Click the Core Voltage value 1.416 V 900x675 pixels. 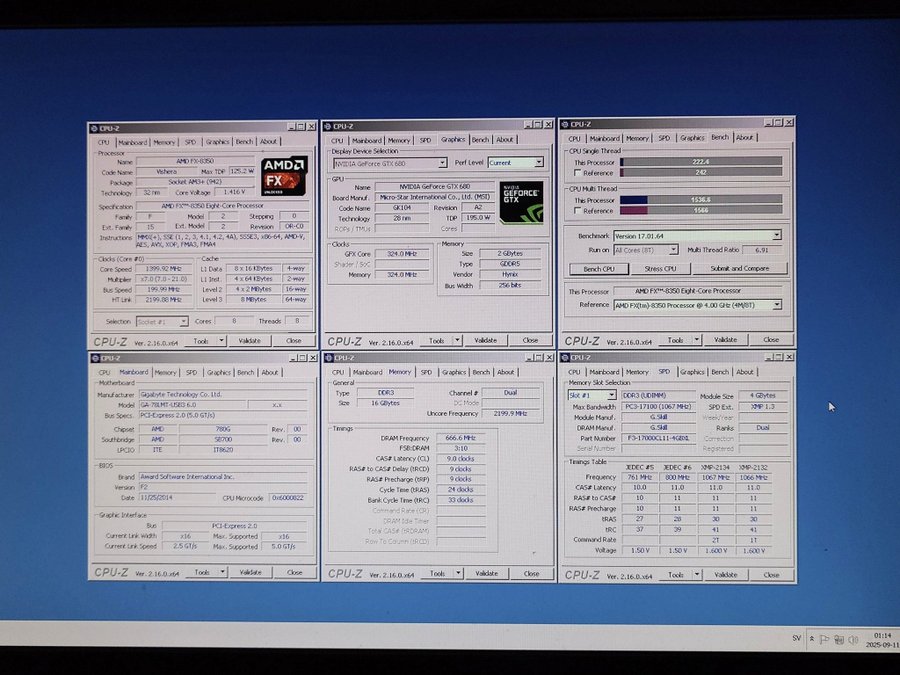tap(234, 192)
